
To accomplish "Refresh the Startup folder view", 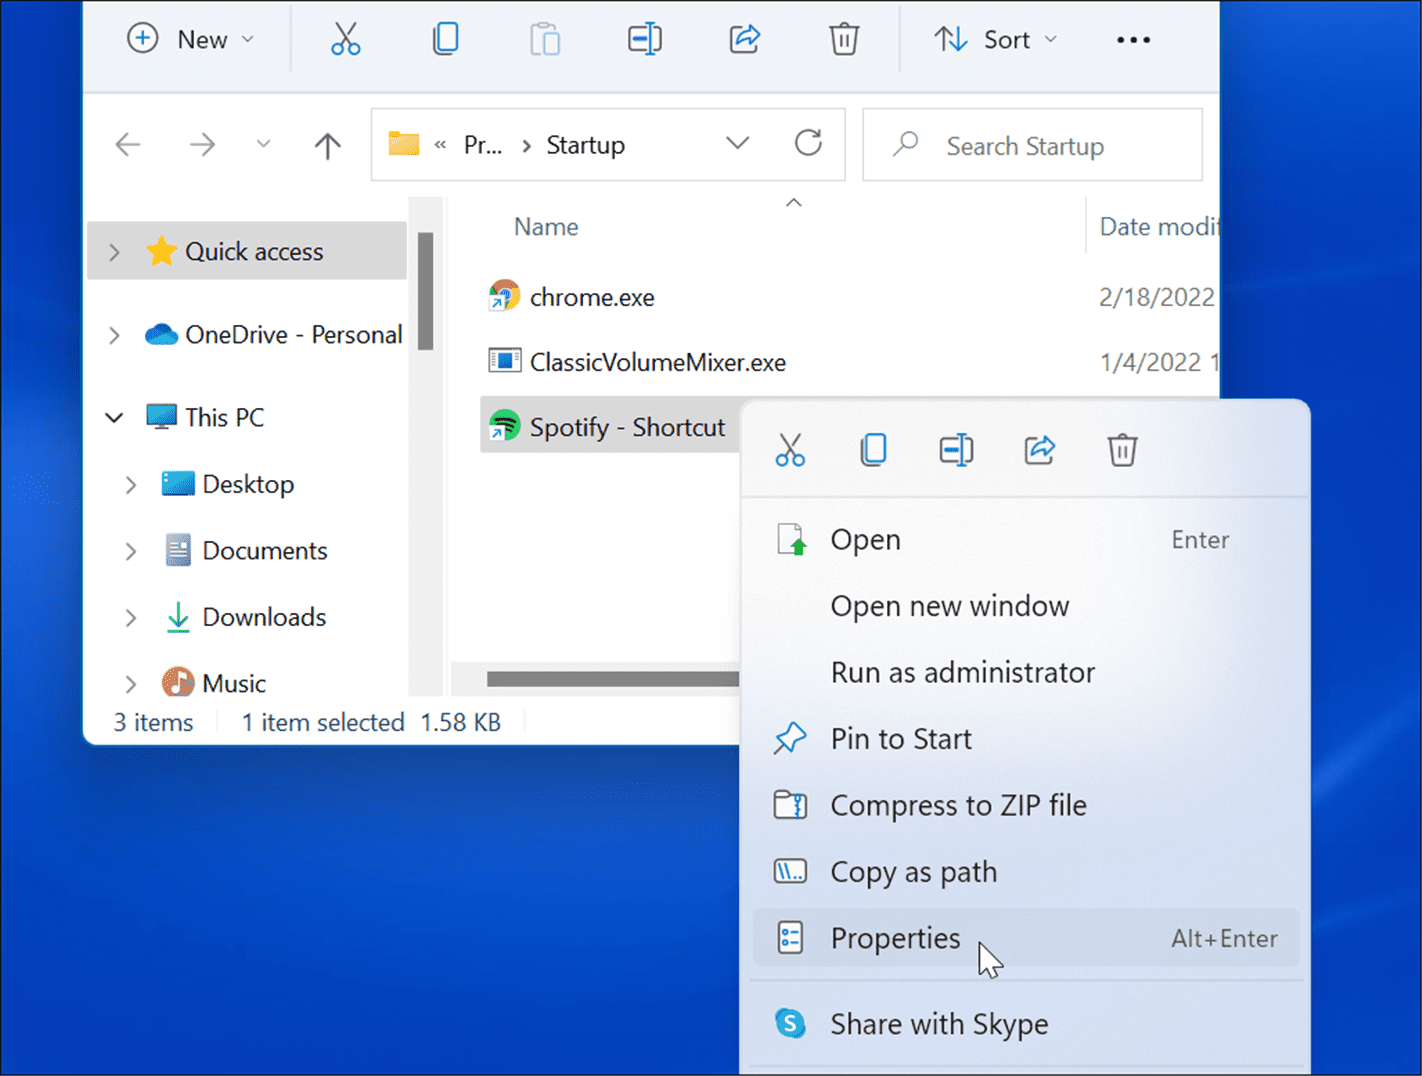I will pyautogui.click(x=808, y=144).
